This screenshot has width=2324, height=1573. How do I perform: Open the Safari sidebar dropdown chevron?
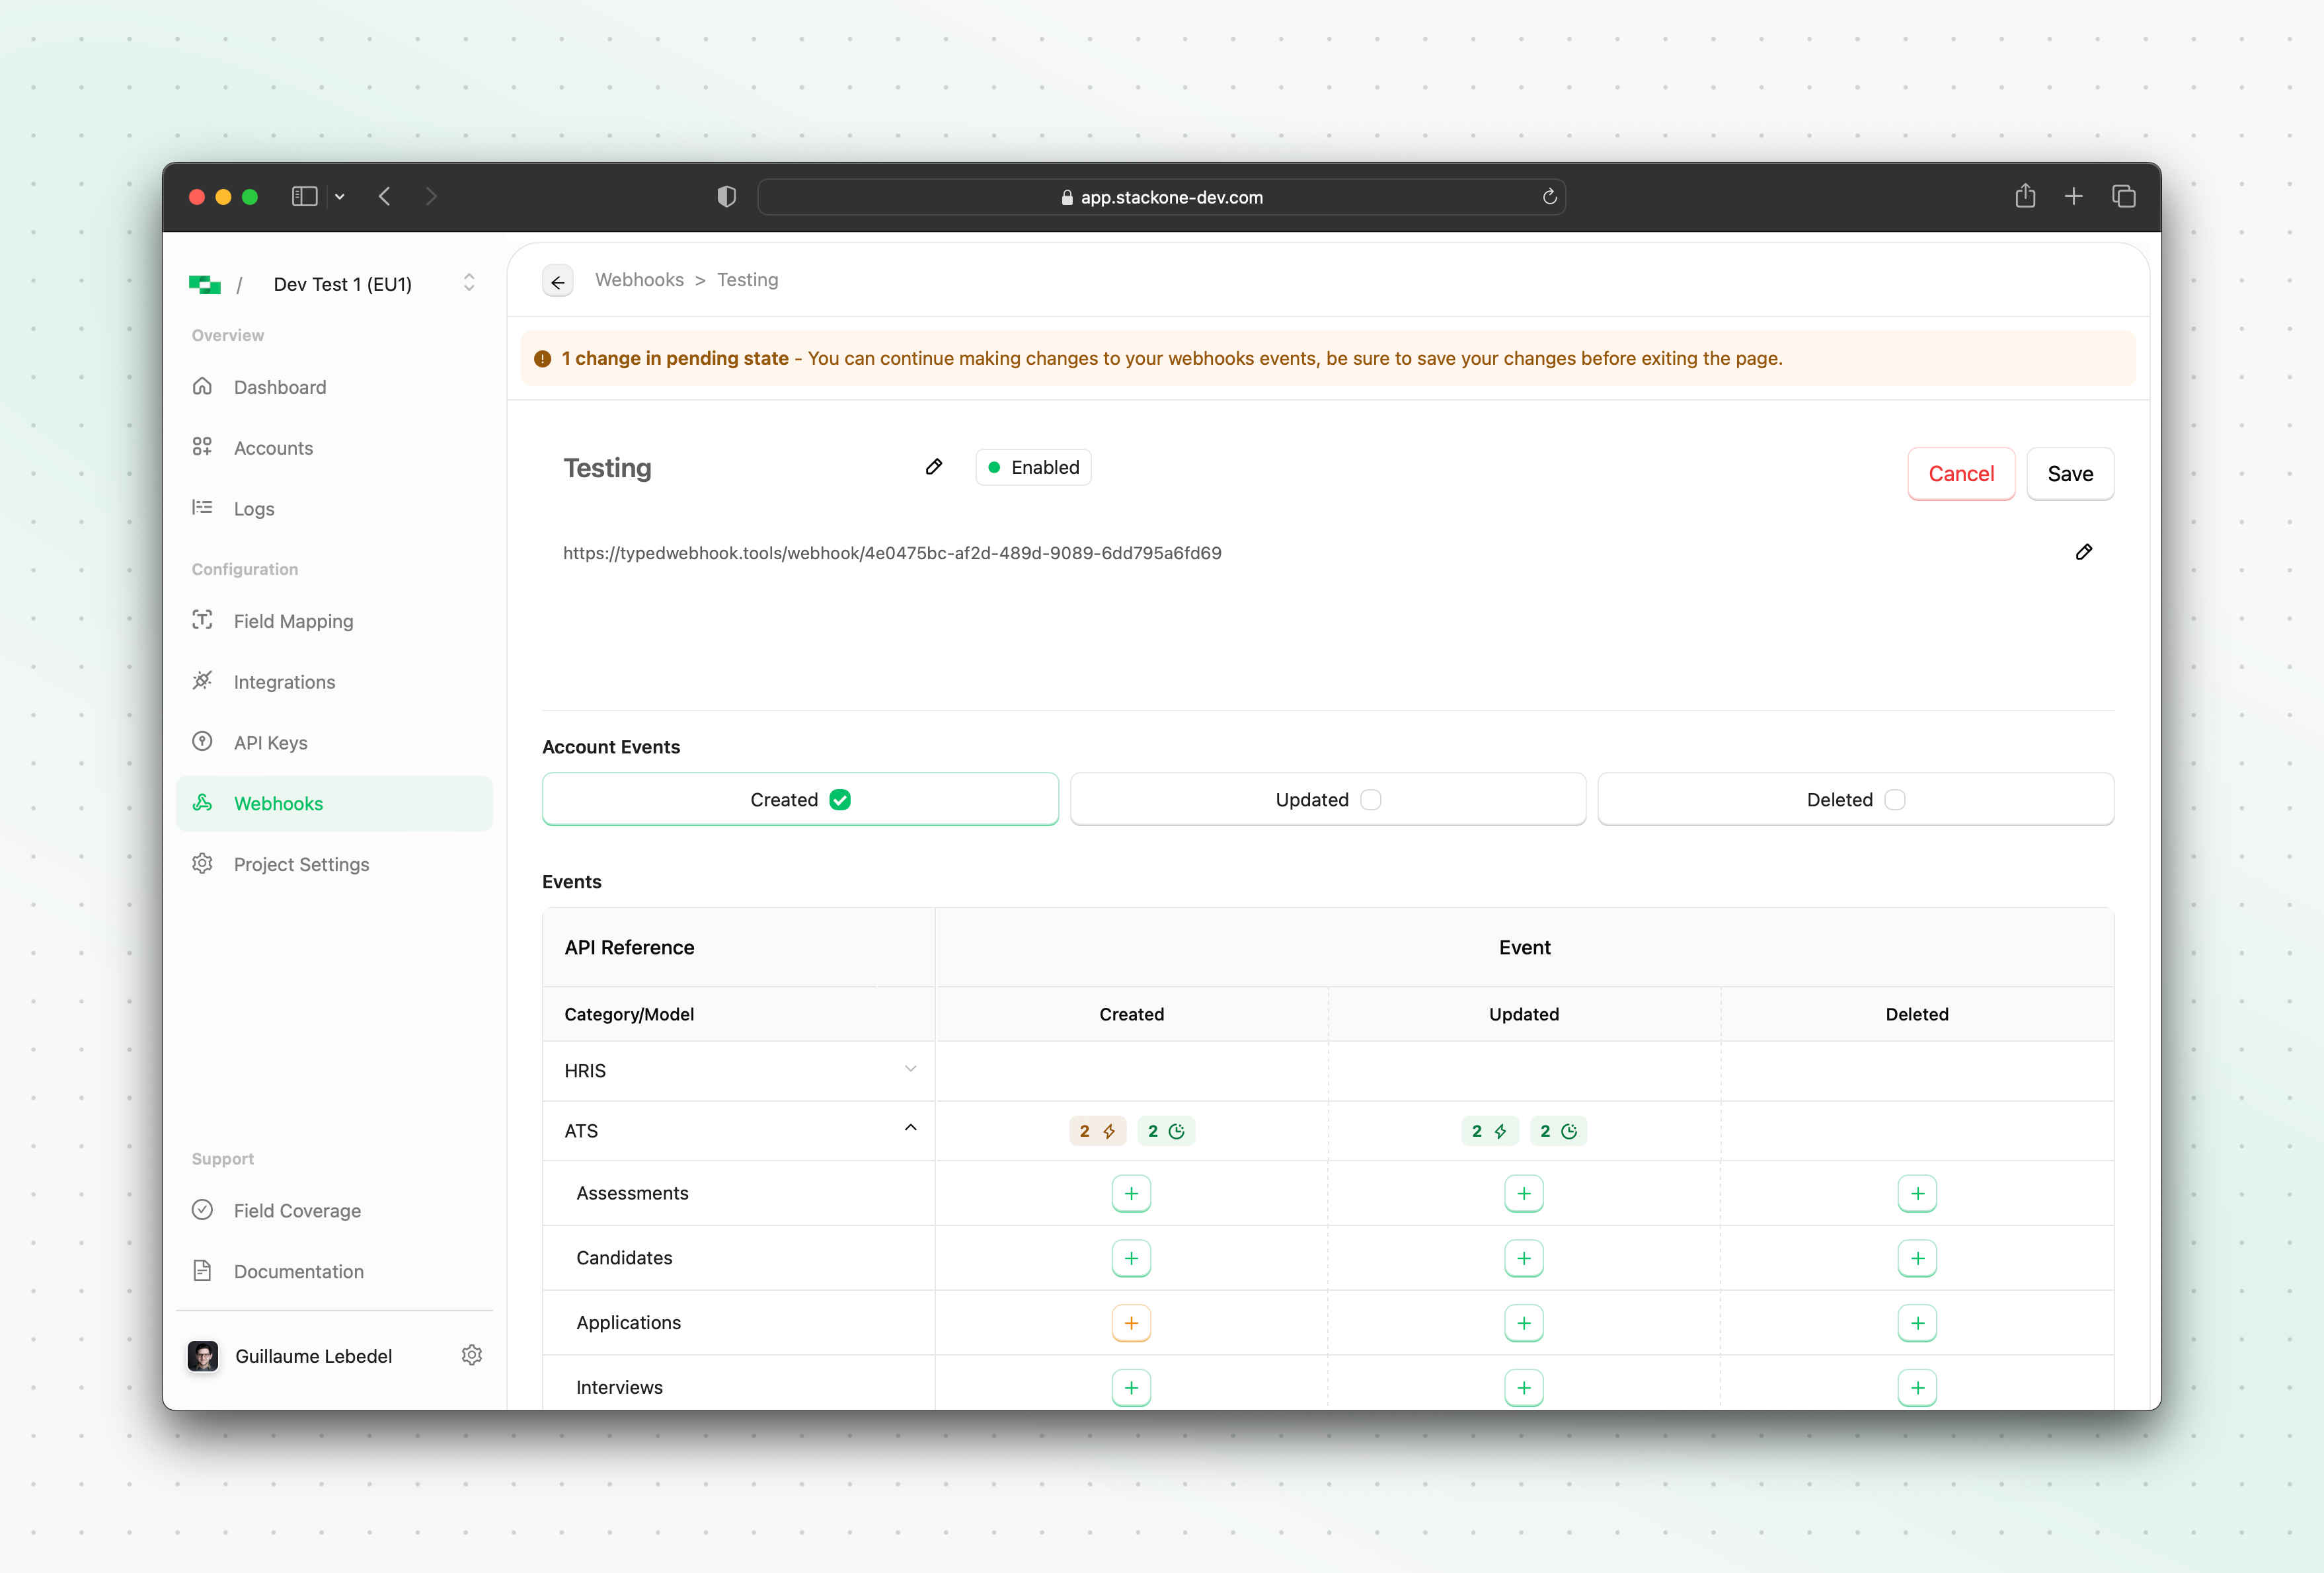[340, 197]
